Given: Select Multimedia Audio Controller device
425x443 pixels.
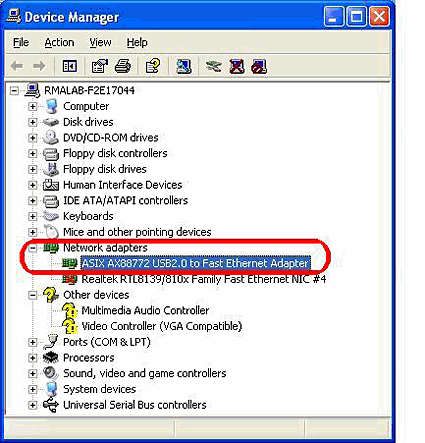Looking at the screenshot, I should (x=145, y=310).
